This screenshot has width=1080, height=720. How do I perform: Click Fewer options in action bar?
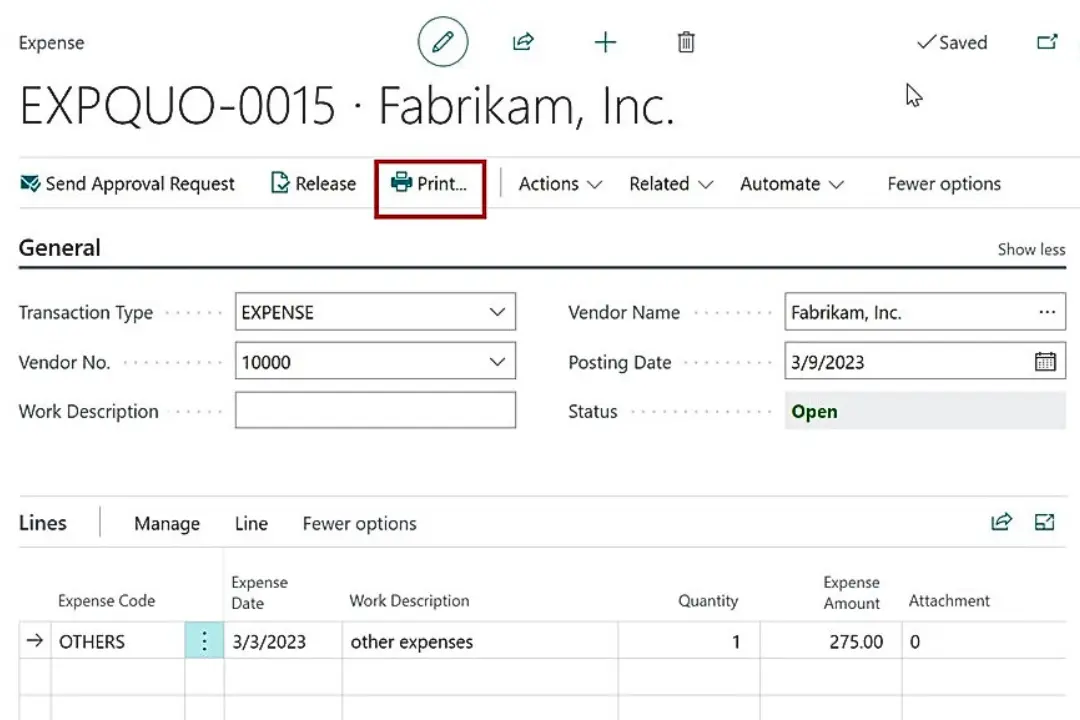tap(944, 184)
